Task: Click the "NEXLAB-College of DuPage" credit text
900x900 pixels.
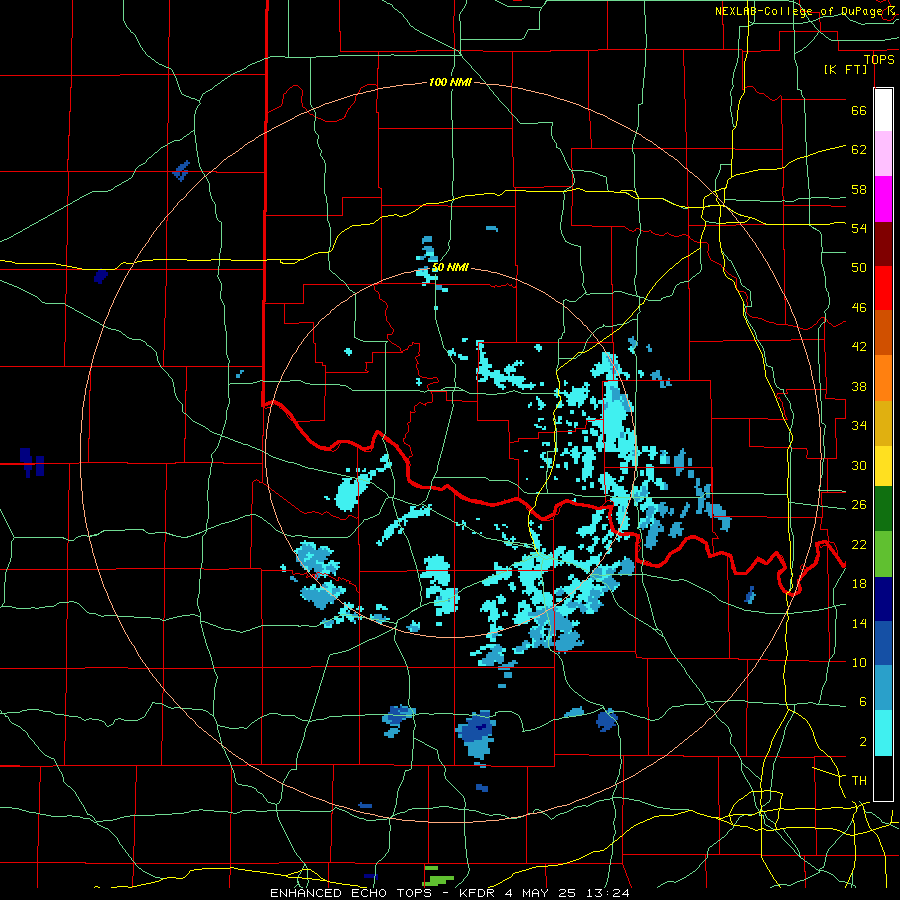Action: point(801,11)
